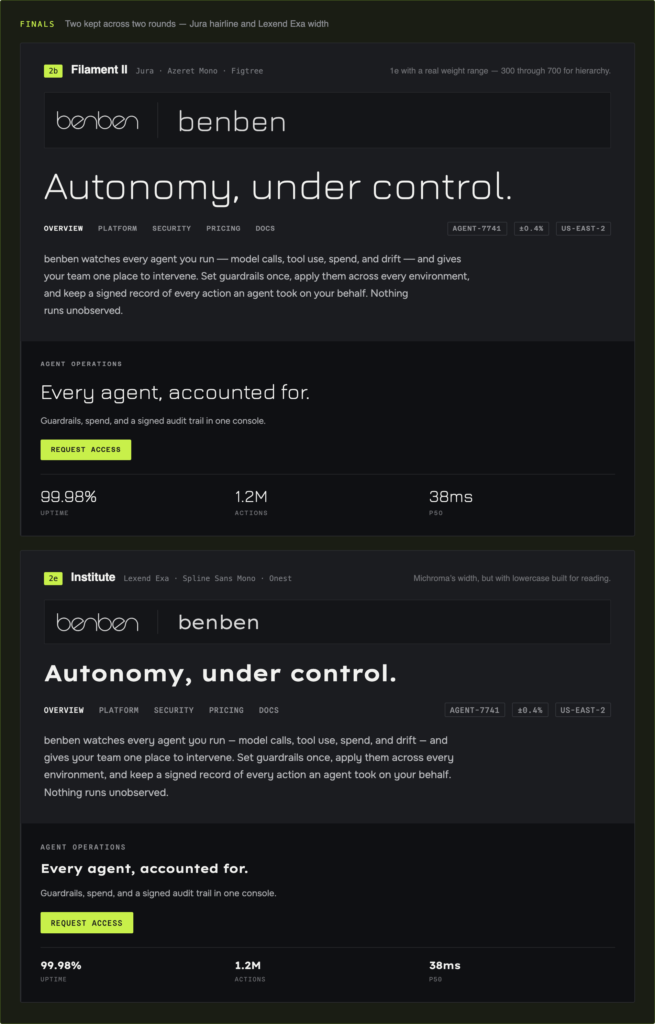Click the script benben logo in Filament II

(97, 121)
